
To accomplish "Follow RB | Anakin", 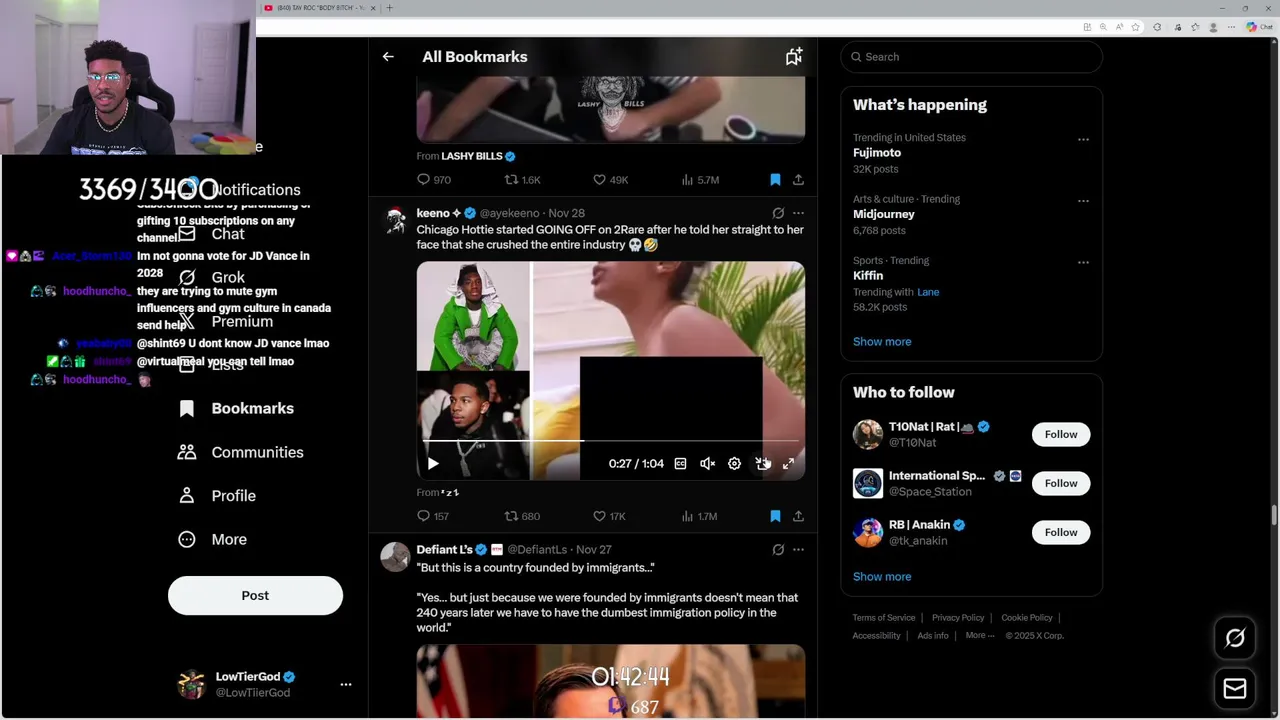I will [x=1061, y=532].
